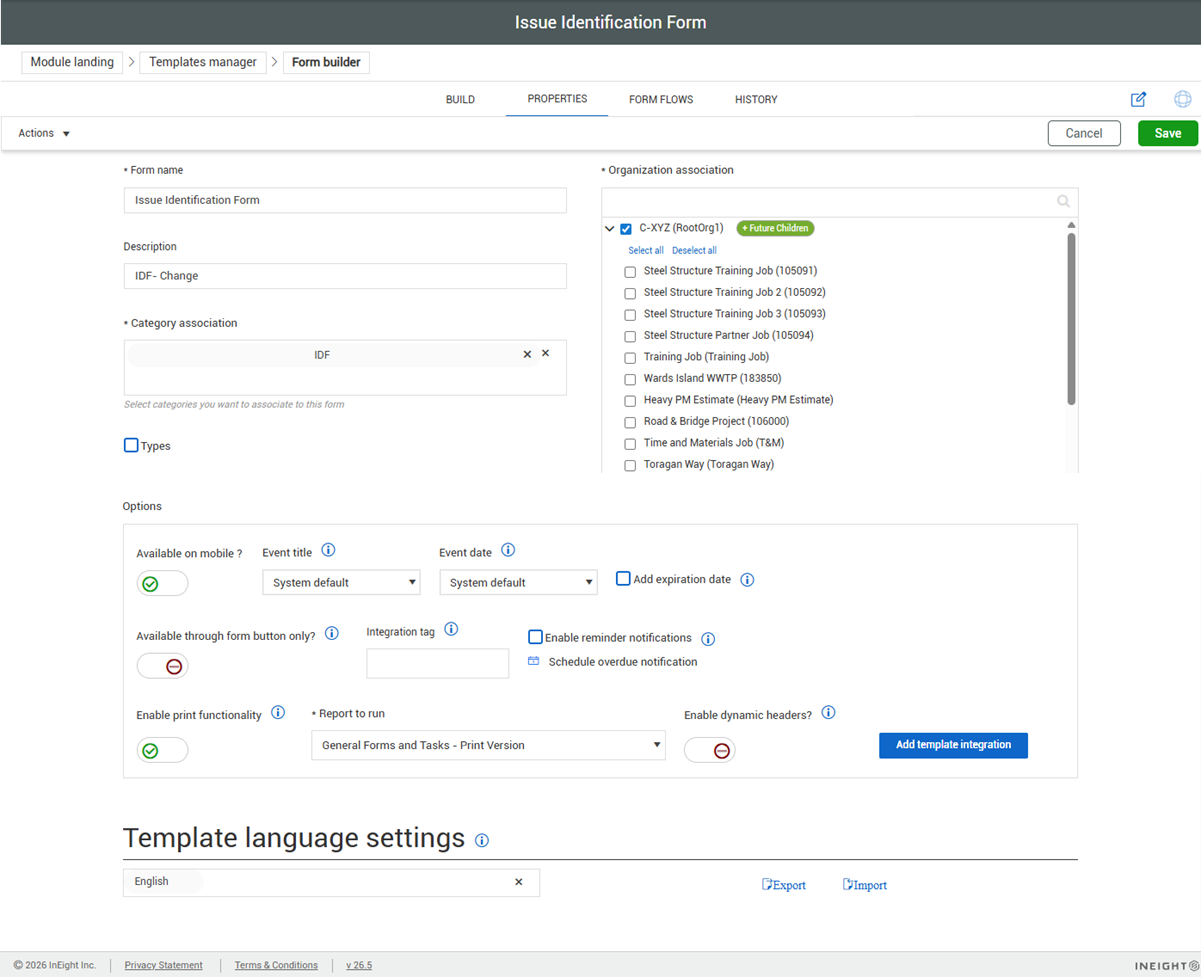This screenshot has width=1201, height=977.
Task: Click Schedule overdue notification link
Action: pos(623,662)
